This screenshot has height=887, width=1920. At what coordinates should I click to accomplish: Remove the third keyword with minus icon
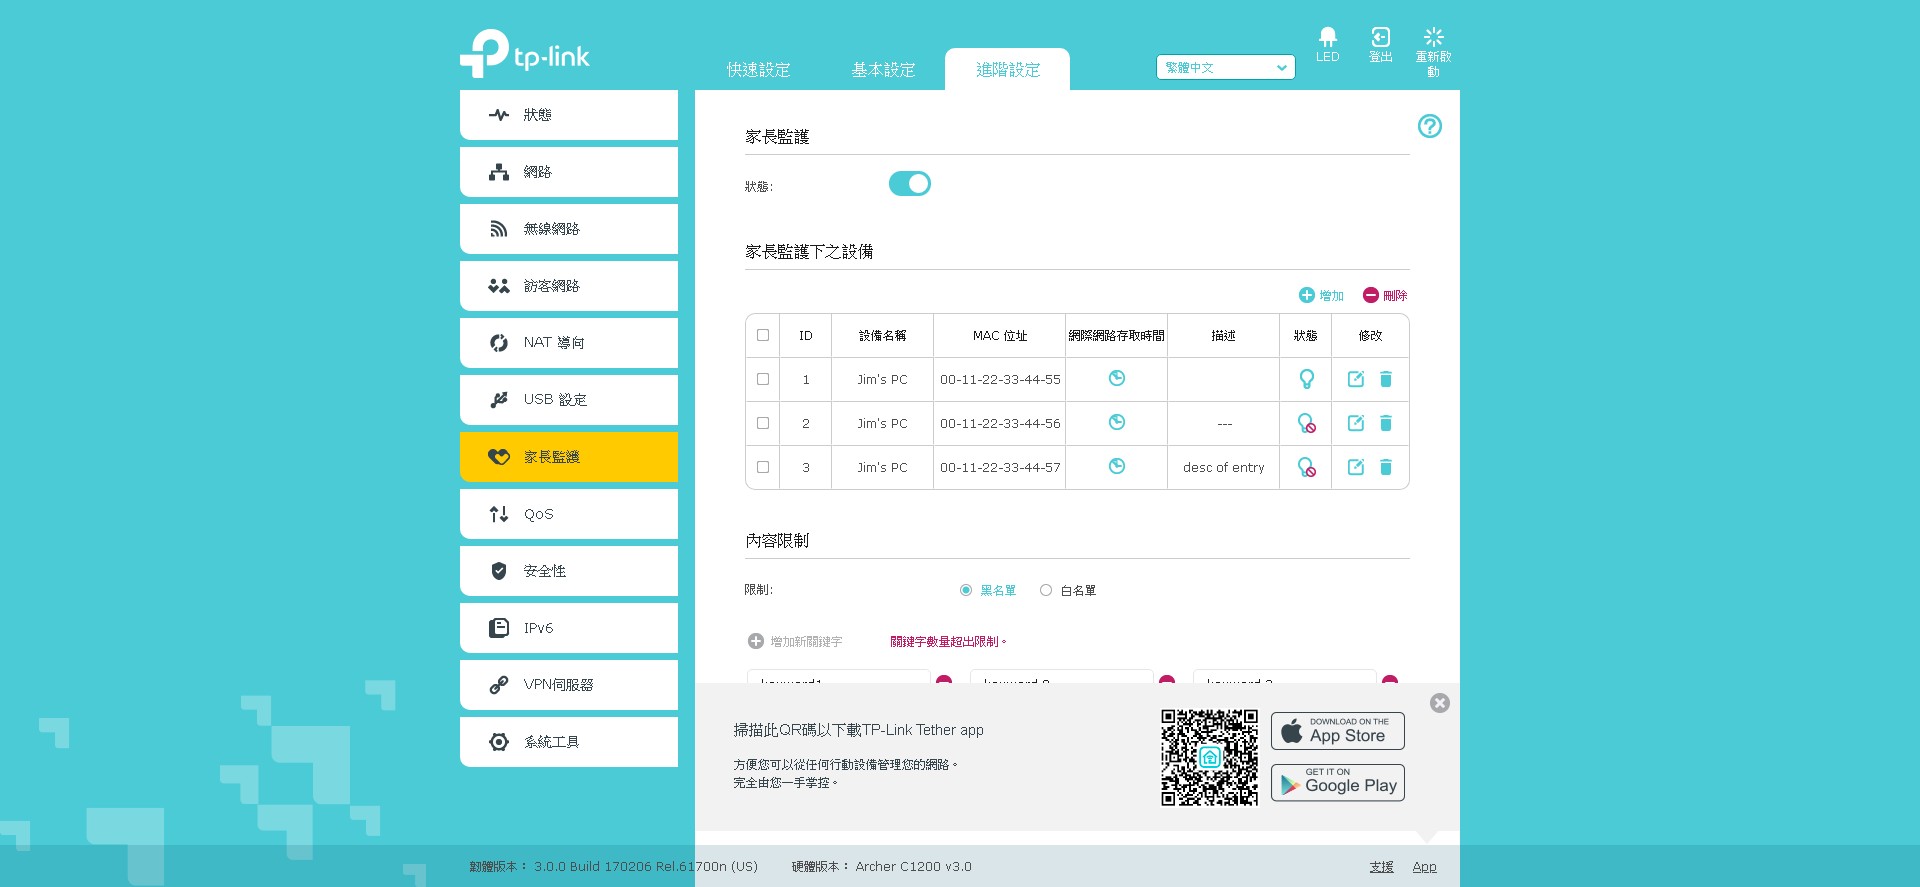click(1389, 679)
